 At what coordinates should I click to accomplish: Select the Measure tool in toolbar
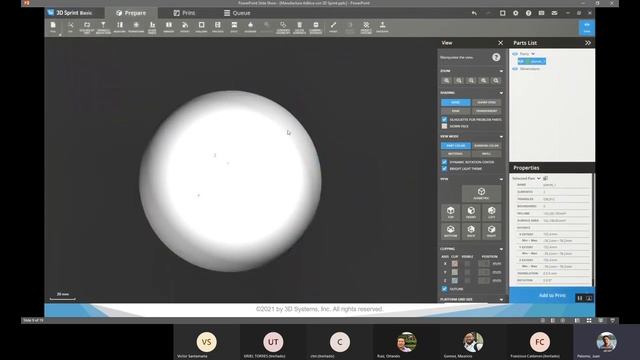point(120,27)
